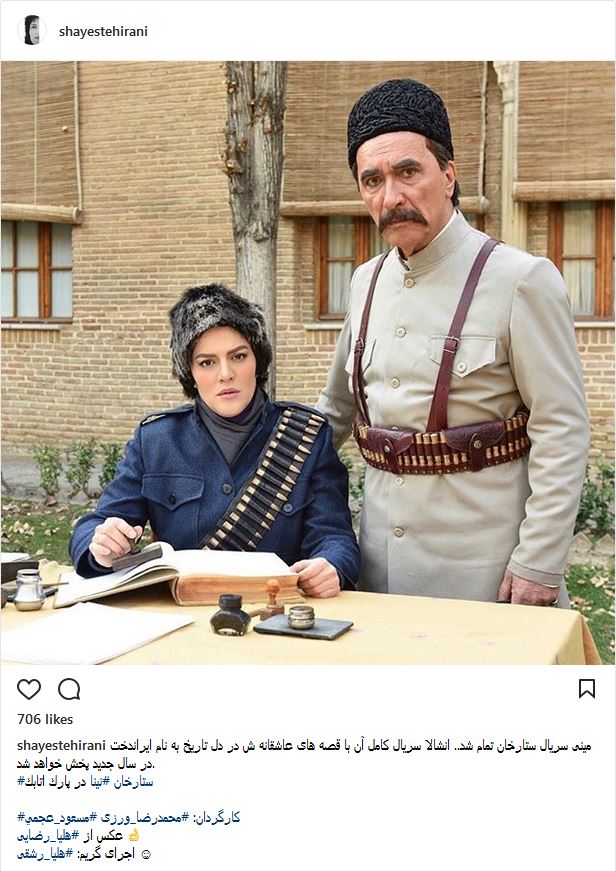
Task: Open shayestehirani username in the caption
Action: click(61, 745)
